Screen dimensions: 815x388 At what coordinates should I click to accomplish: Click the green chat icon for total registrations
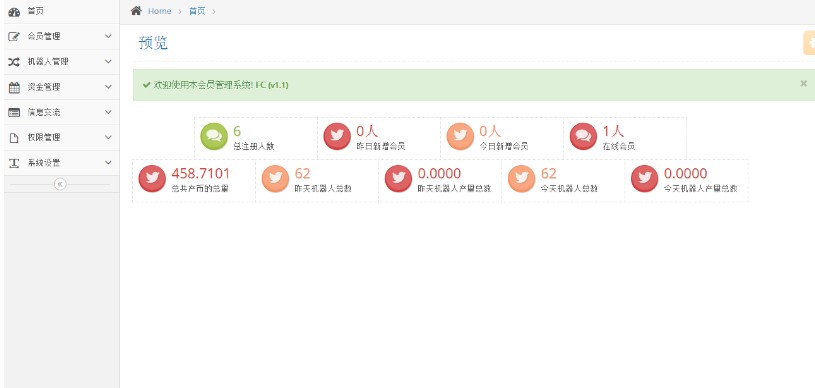tap(214, 136)
